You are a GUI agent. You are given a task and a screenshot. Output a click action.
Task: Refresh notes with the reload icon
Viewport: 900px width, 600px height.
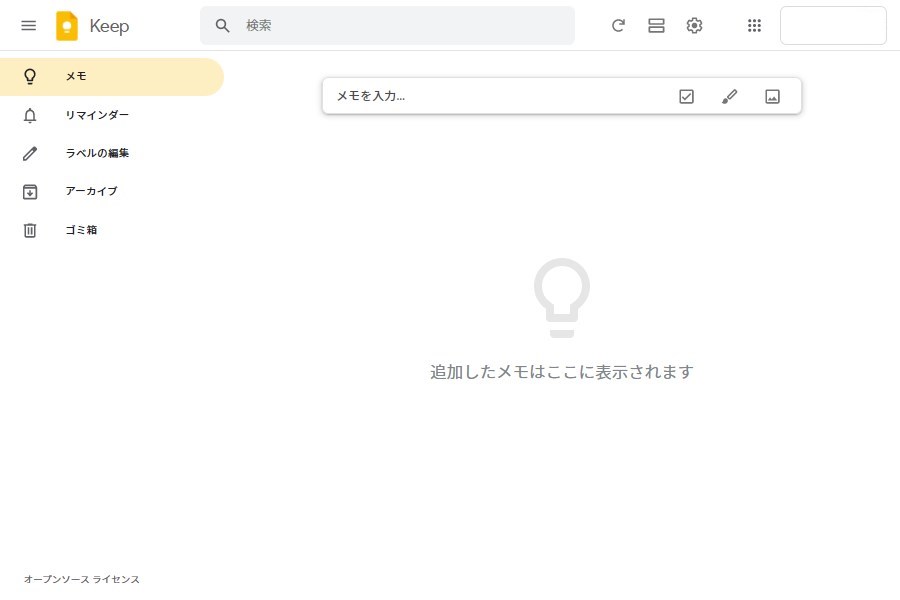(x=618, y=26)
